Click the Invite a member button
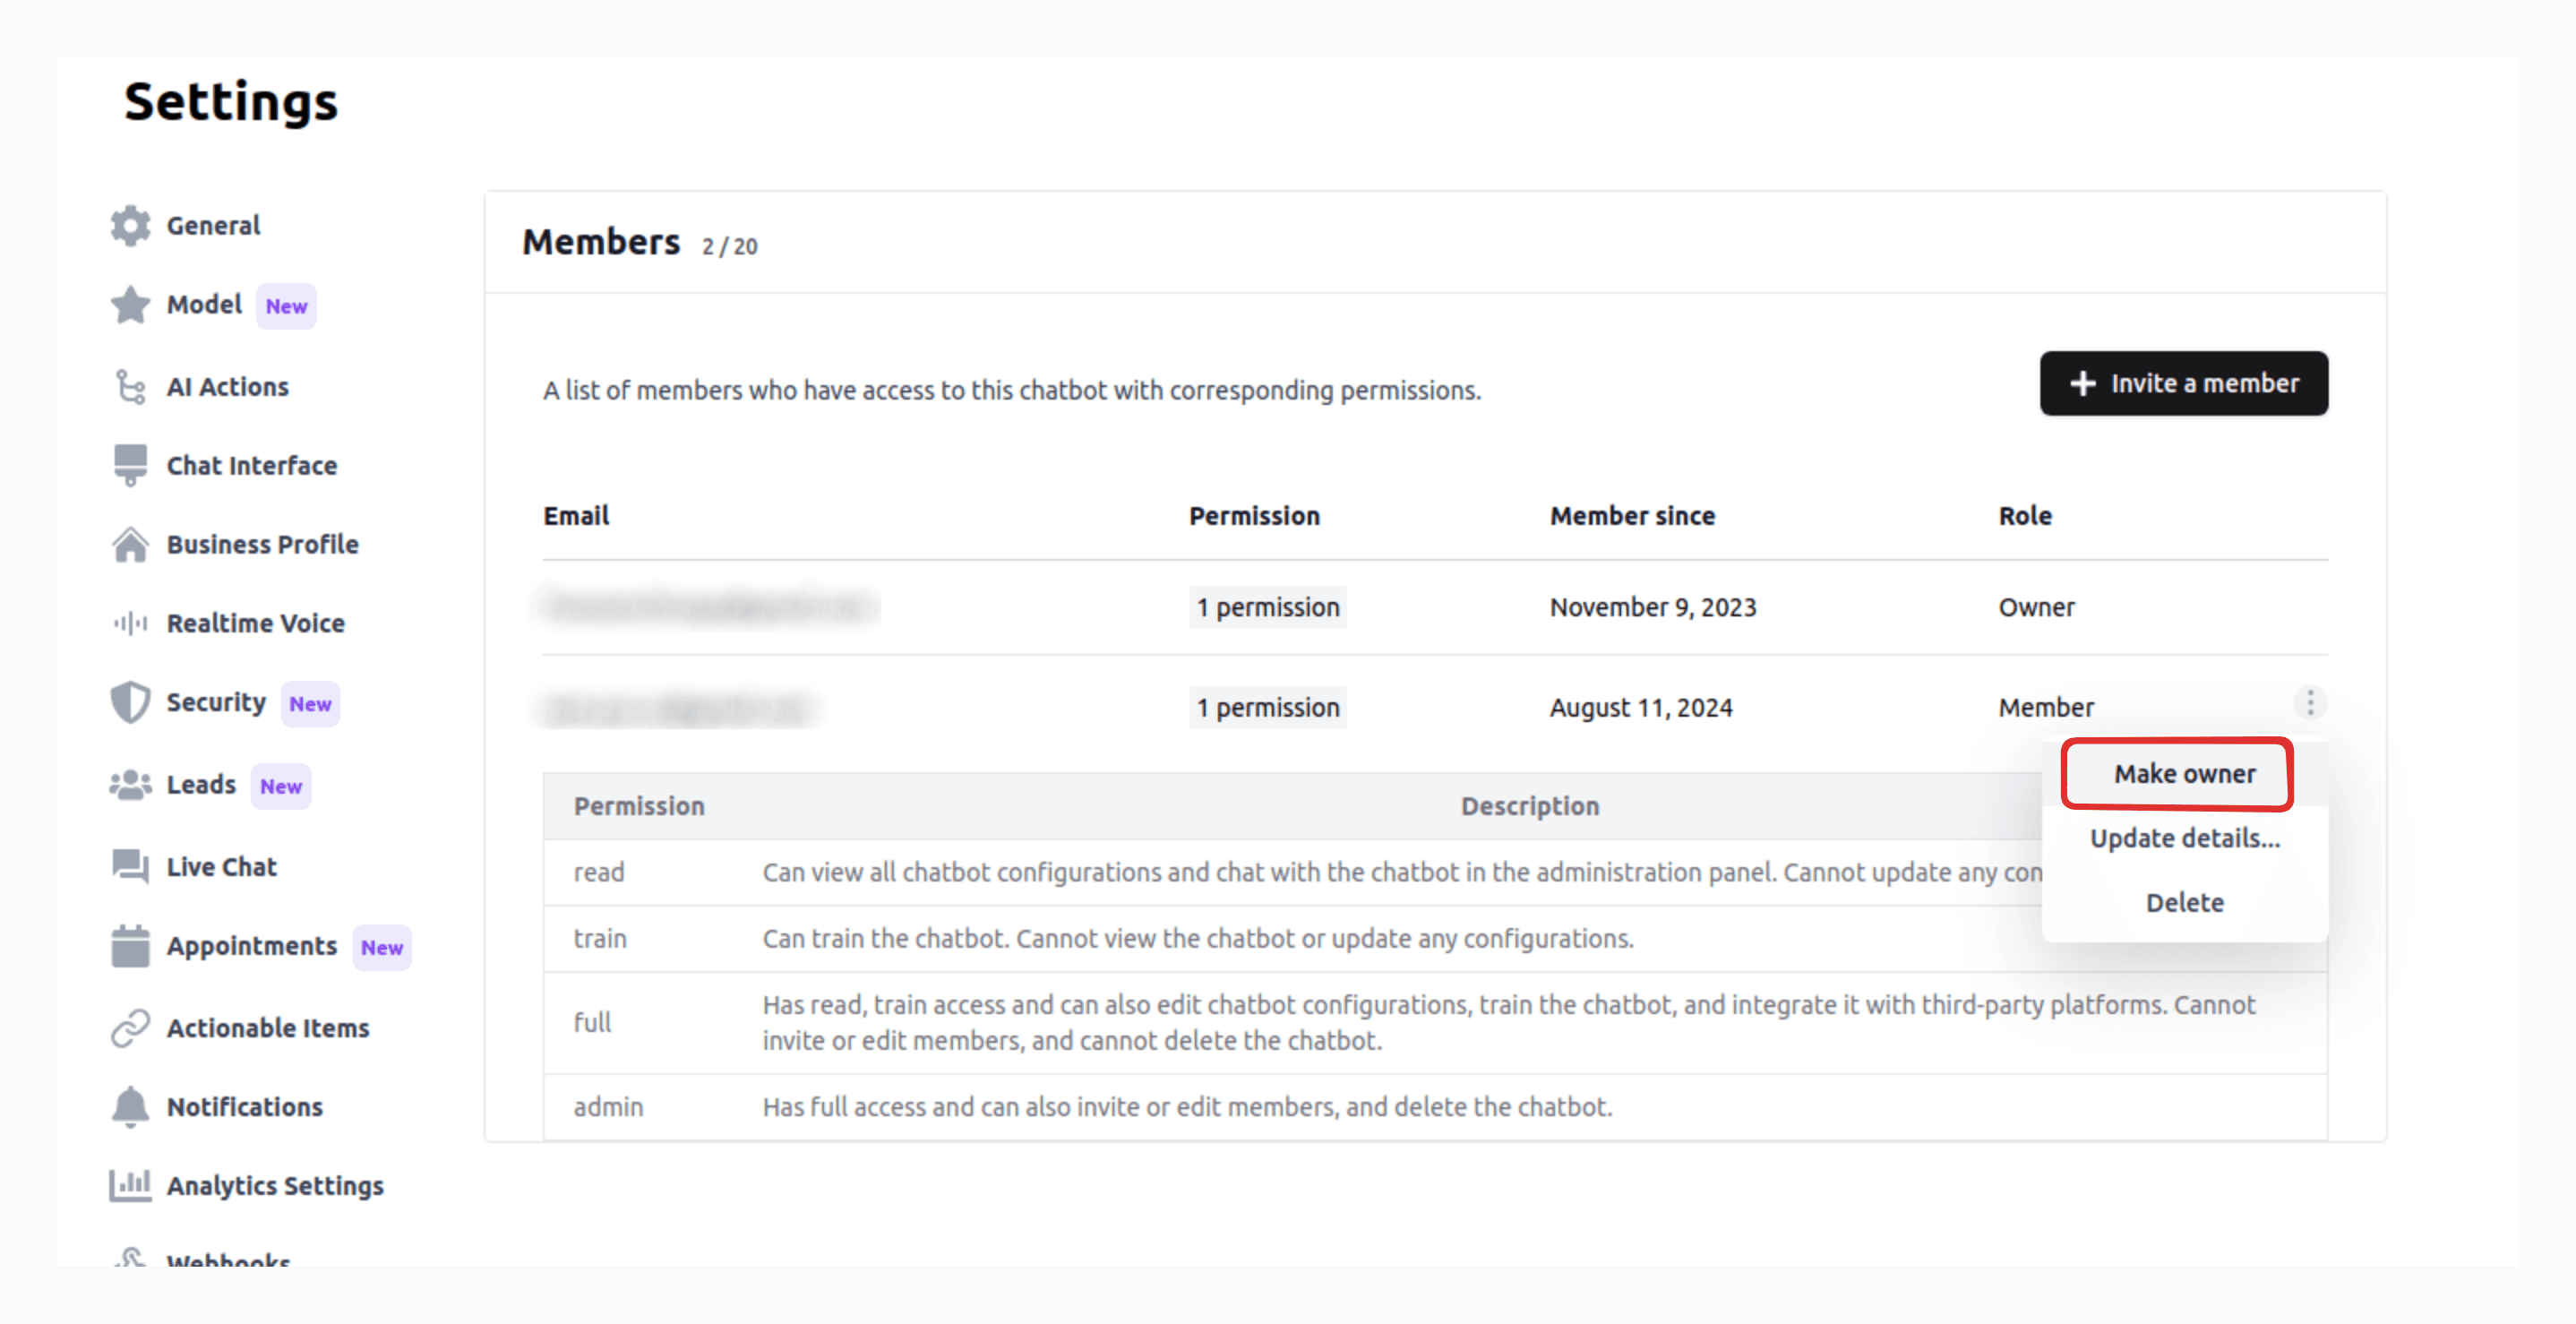The width and height of the screenshot is (2576, 1324). [x=2183, y=383]
